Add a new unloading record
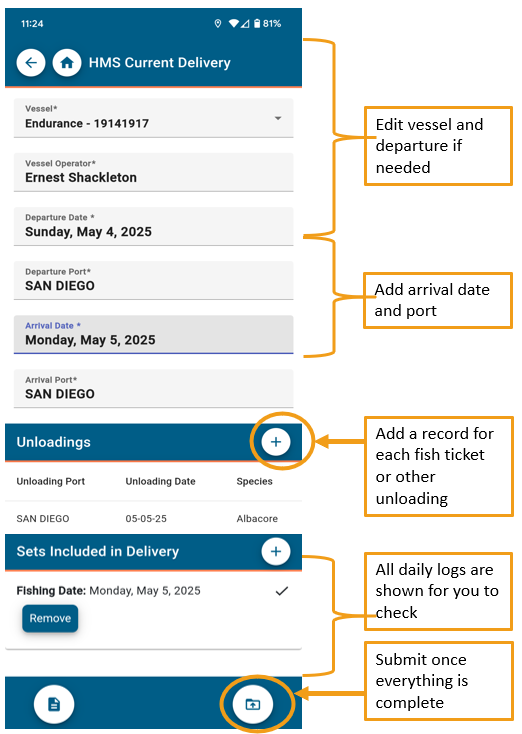 (276, 441)
